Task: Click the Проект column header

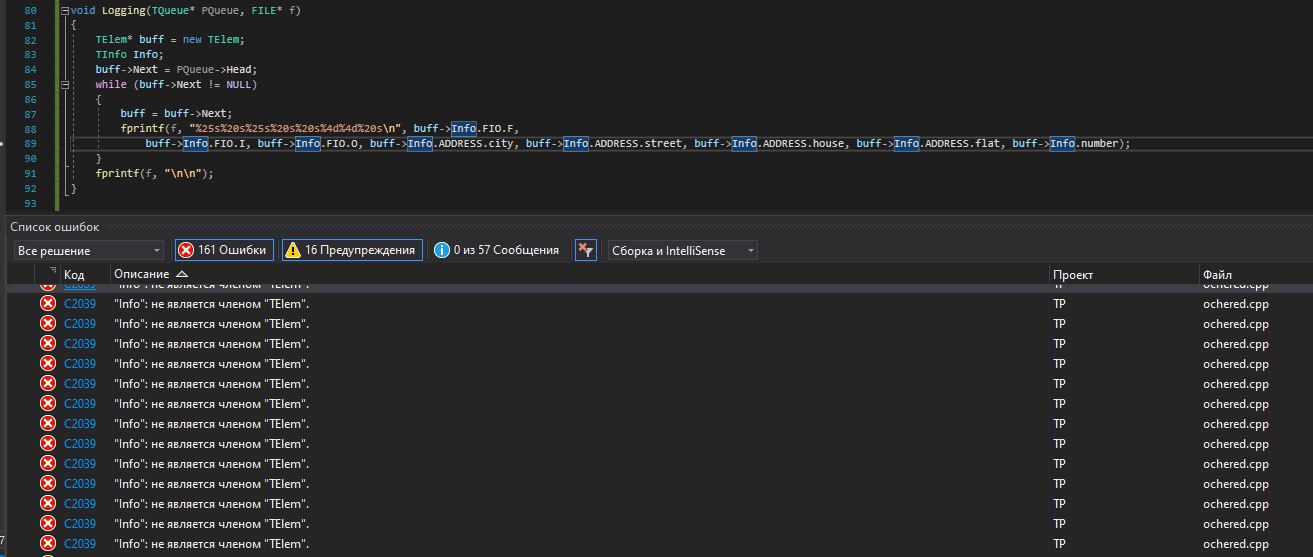Action: (x=1071, y=274)
